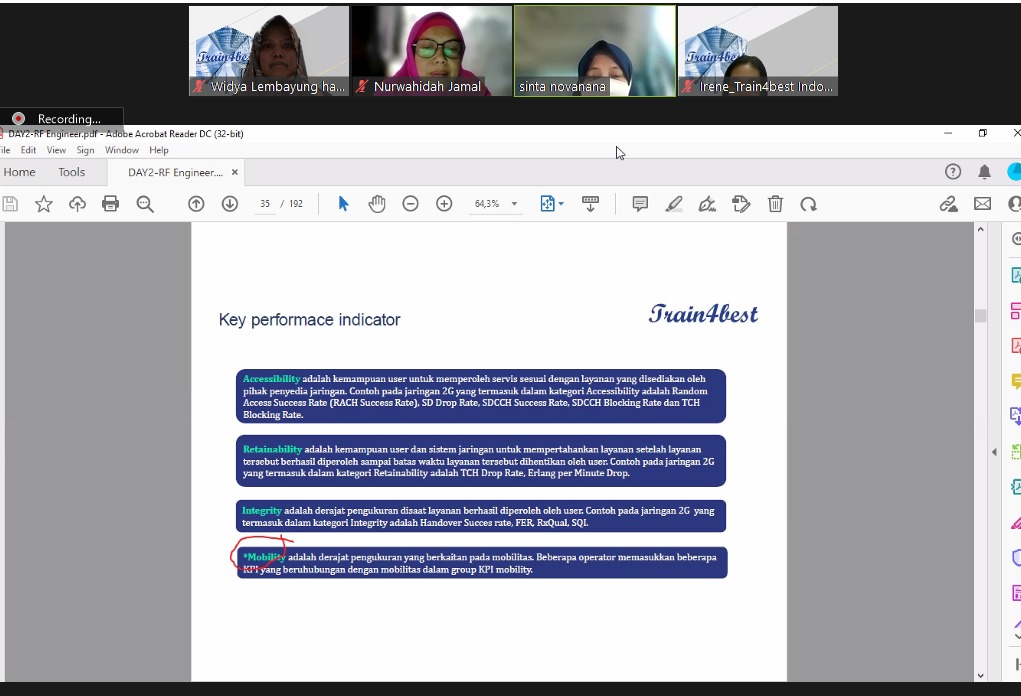Click the vertical scrollbar thumb
This screenshot has width=1021, height=696.
click(981, 316)
